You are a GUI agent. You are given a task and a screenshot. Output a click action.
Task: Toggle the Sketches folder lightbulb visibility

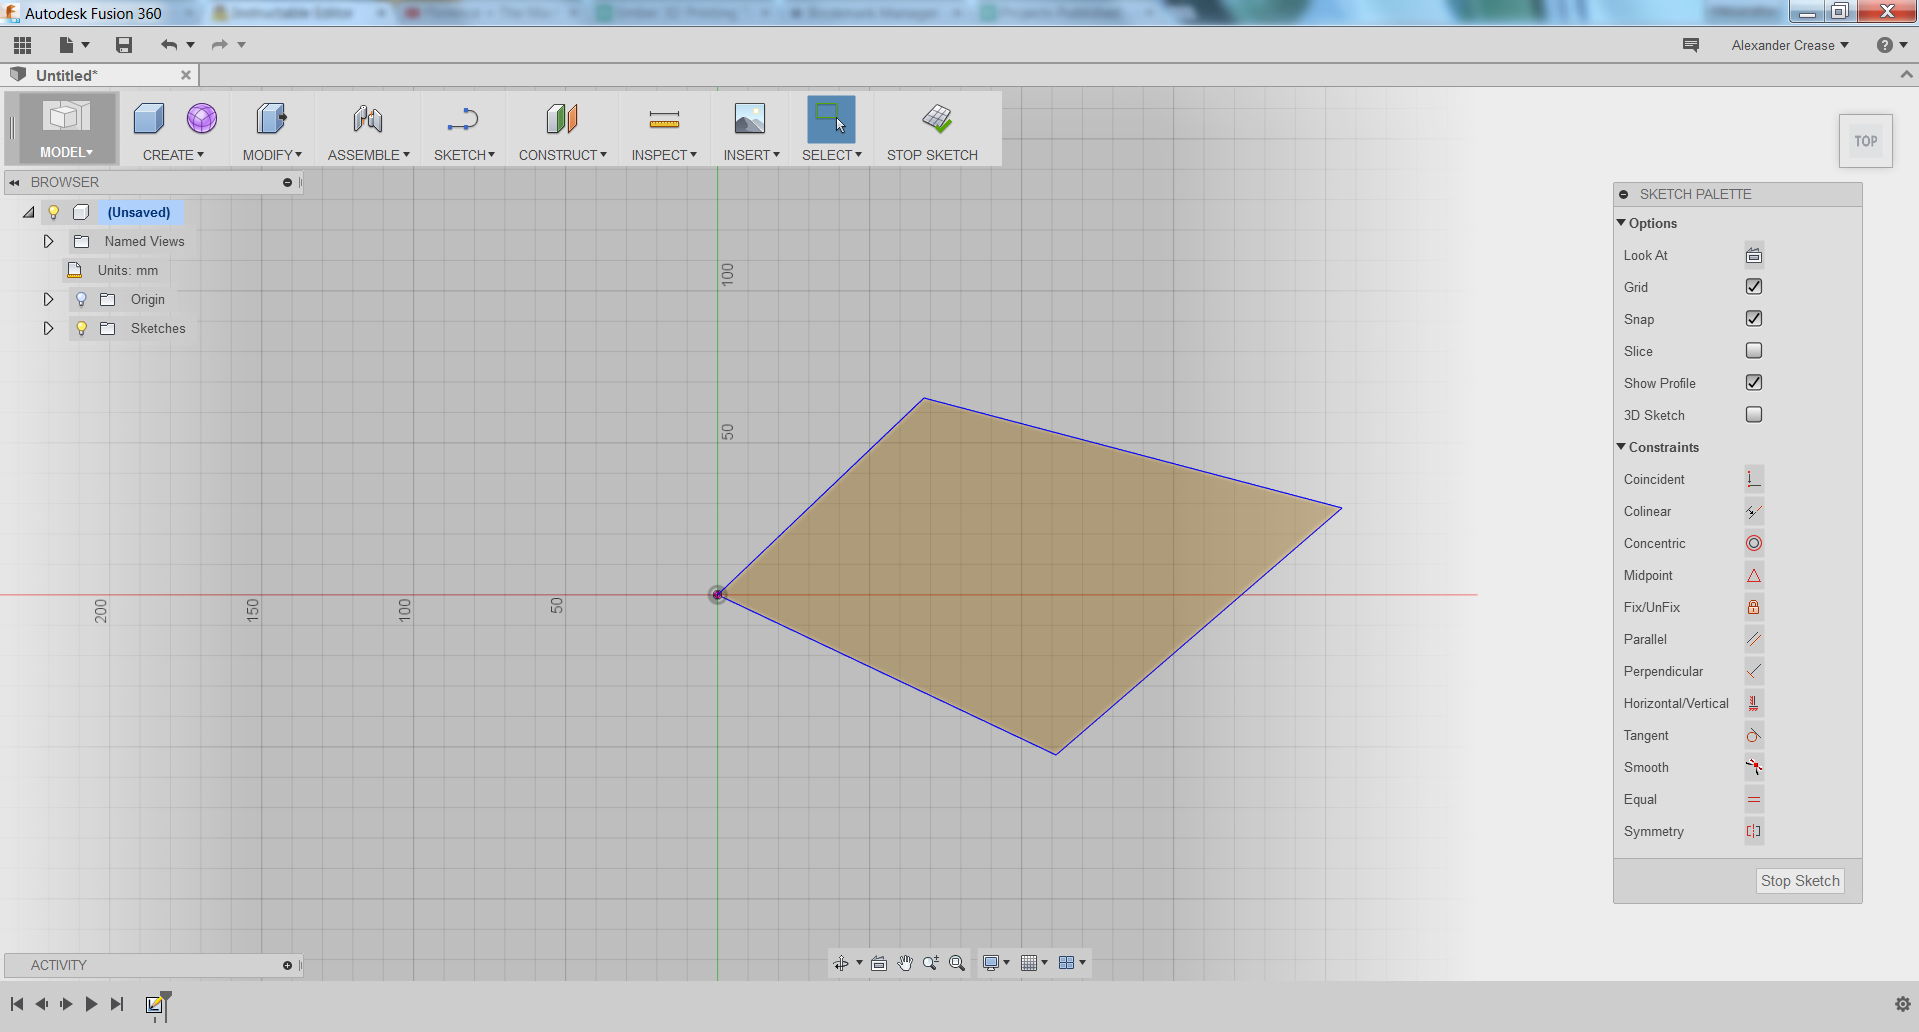[81, 328]
